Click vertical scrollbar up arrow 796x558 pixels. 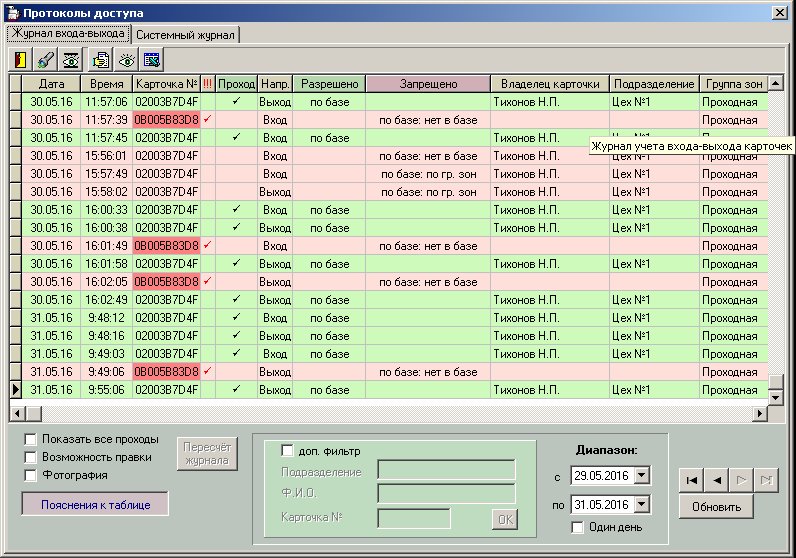point(775,83)
